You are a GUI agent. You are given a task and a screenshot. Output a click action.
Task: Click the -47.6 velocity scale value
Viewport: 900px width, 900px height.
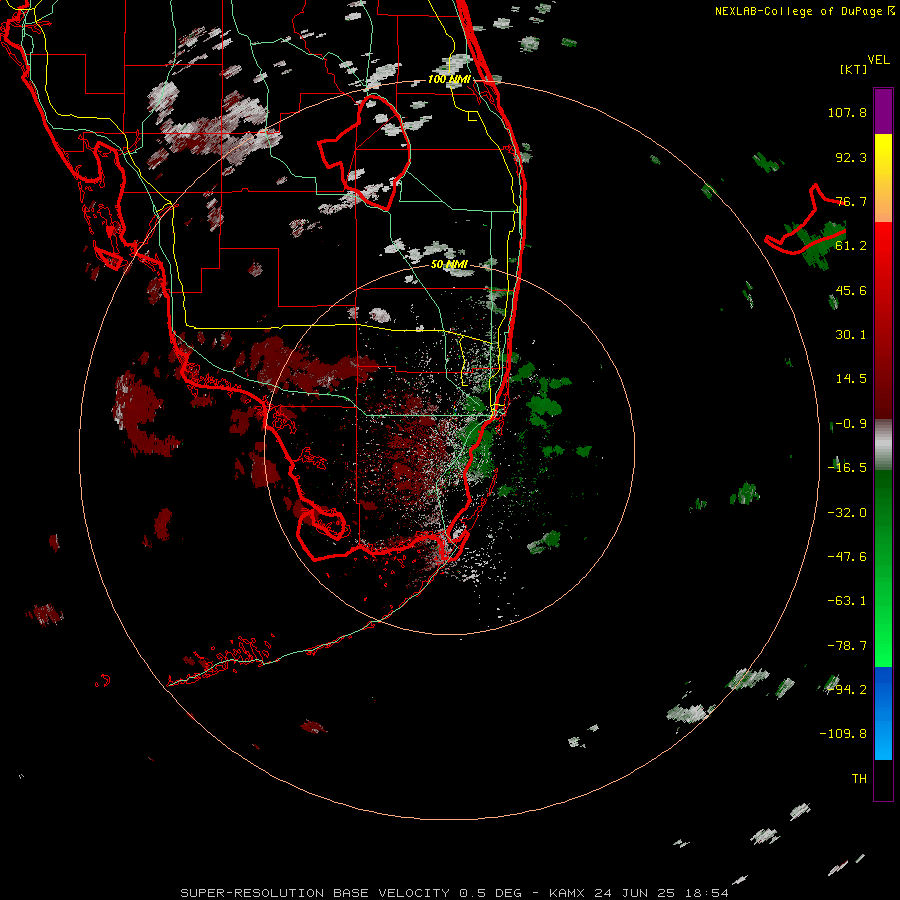(847, 557)
